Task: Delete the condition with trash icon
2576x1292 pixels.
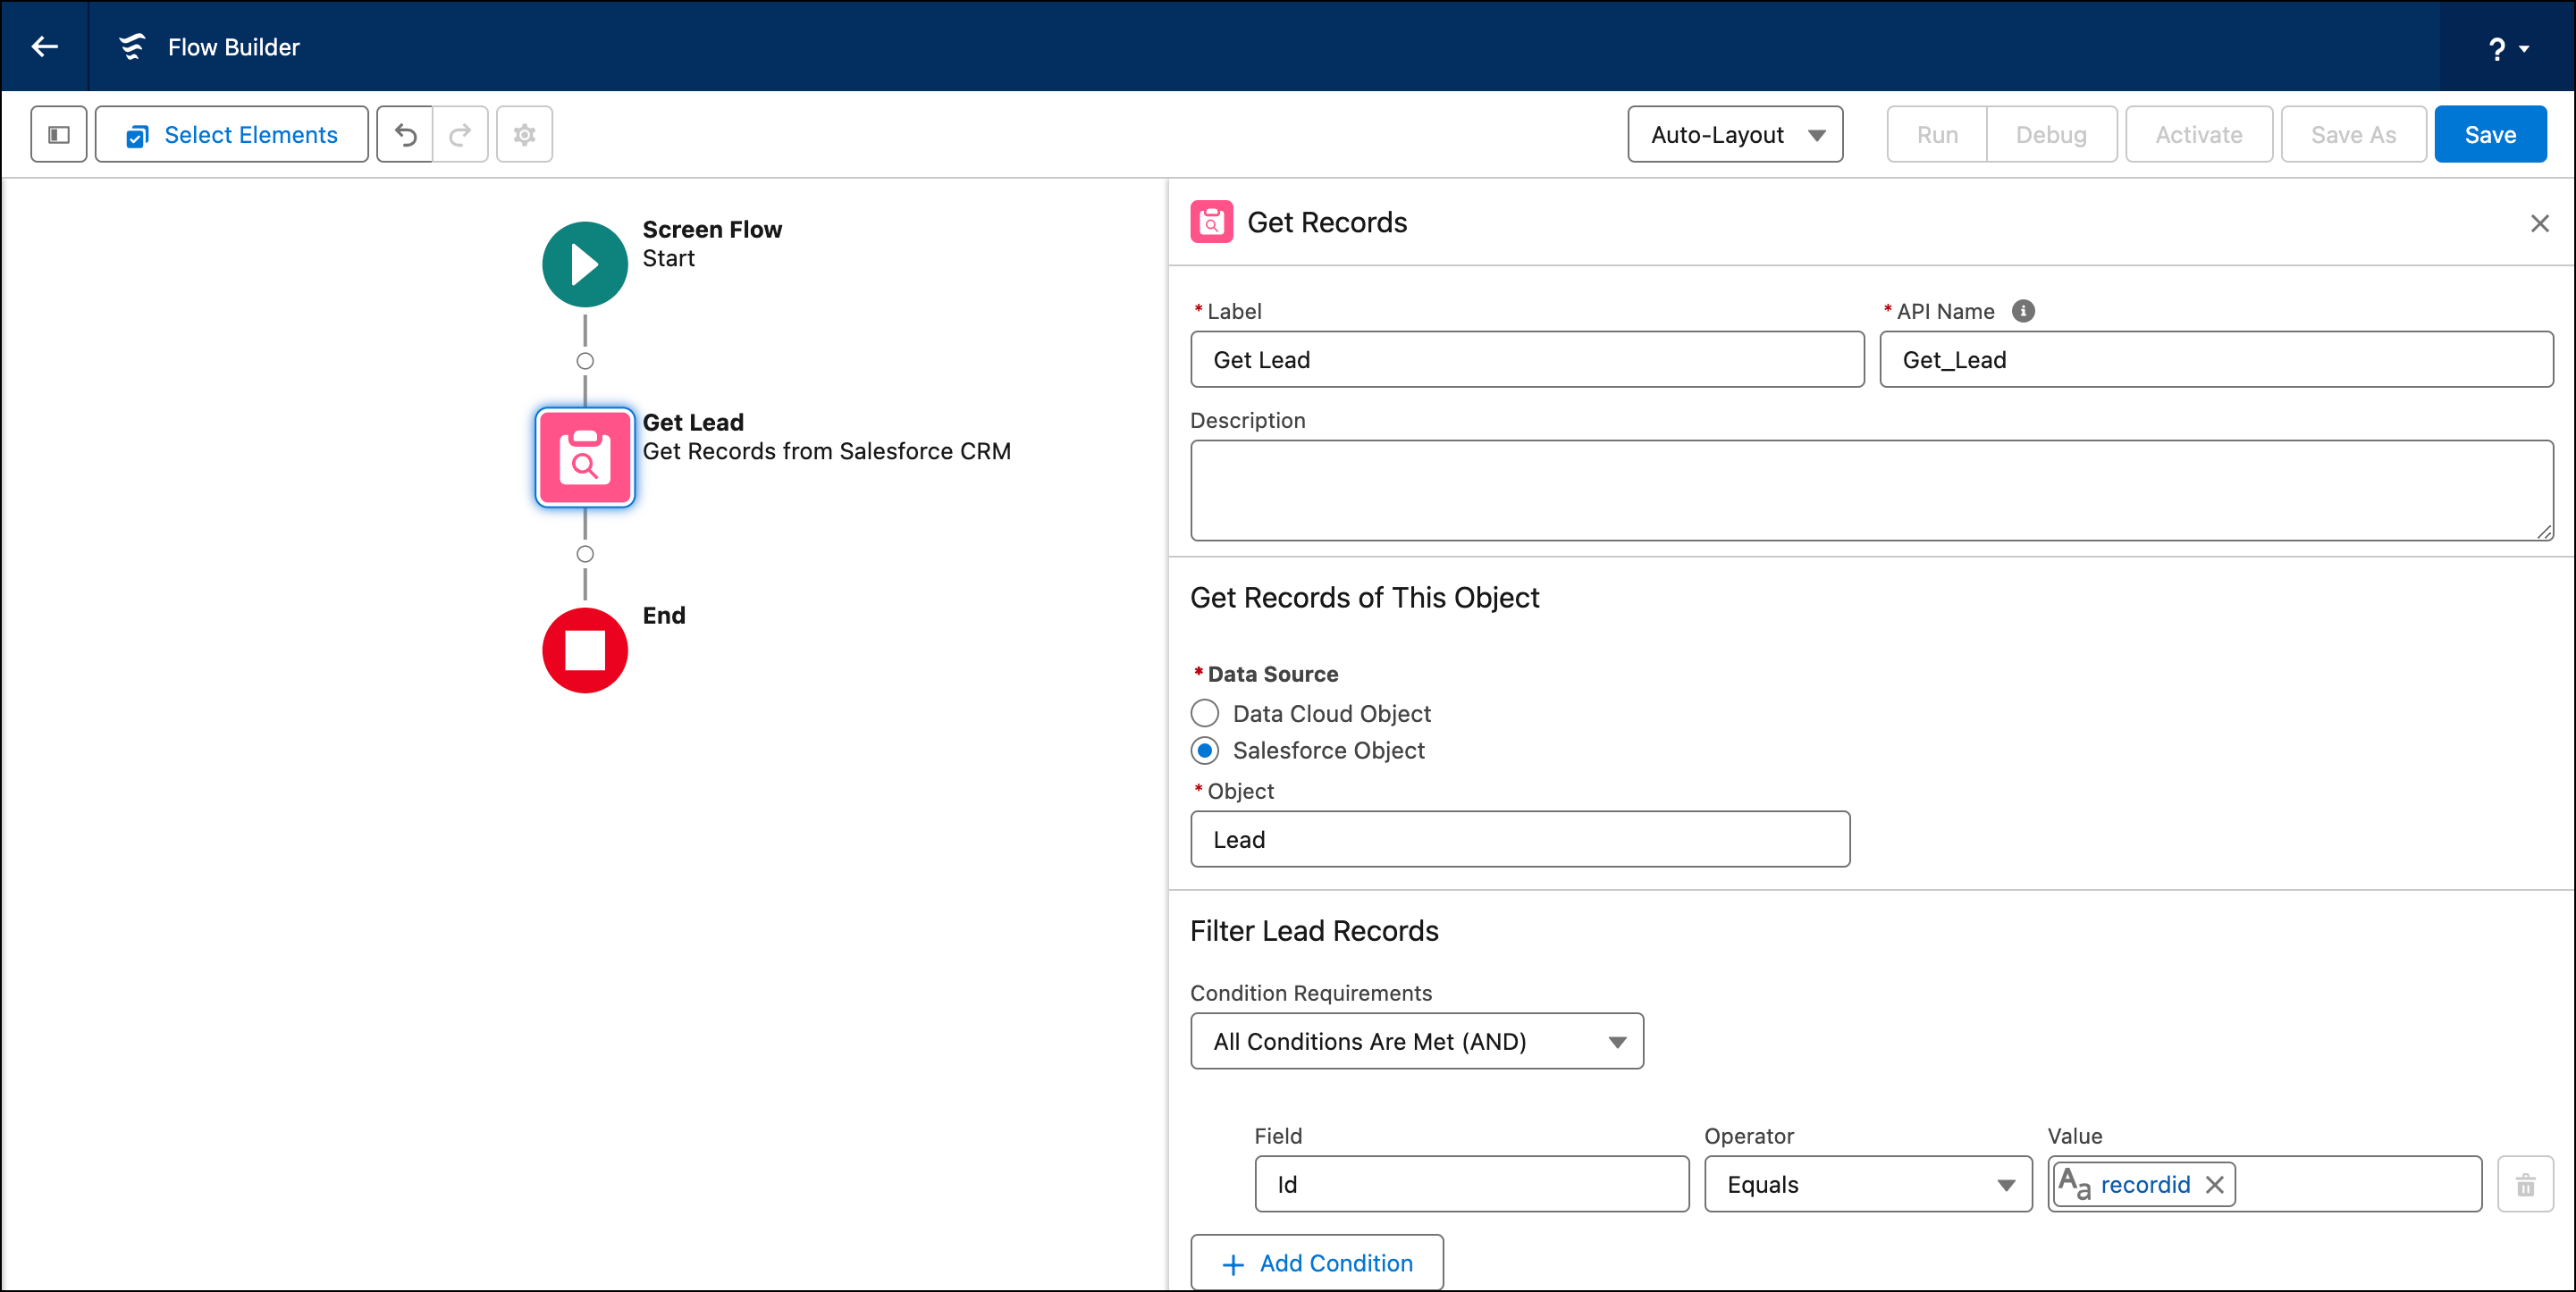Action: (2525, 1184)
